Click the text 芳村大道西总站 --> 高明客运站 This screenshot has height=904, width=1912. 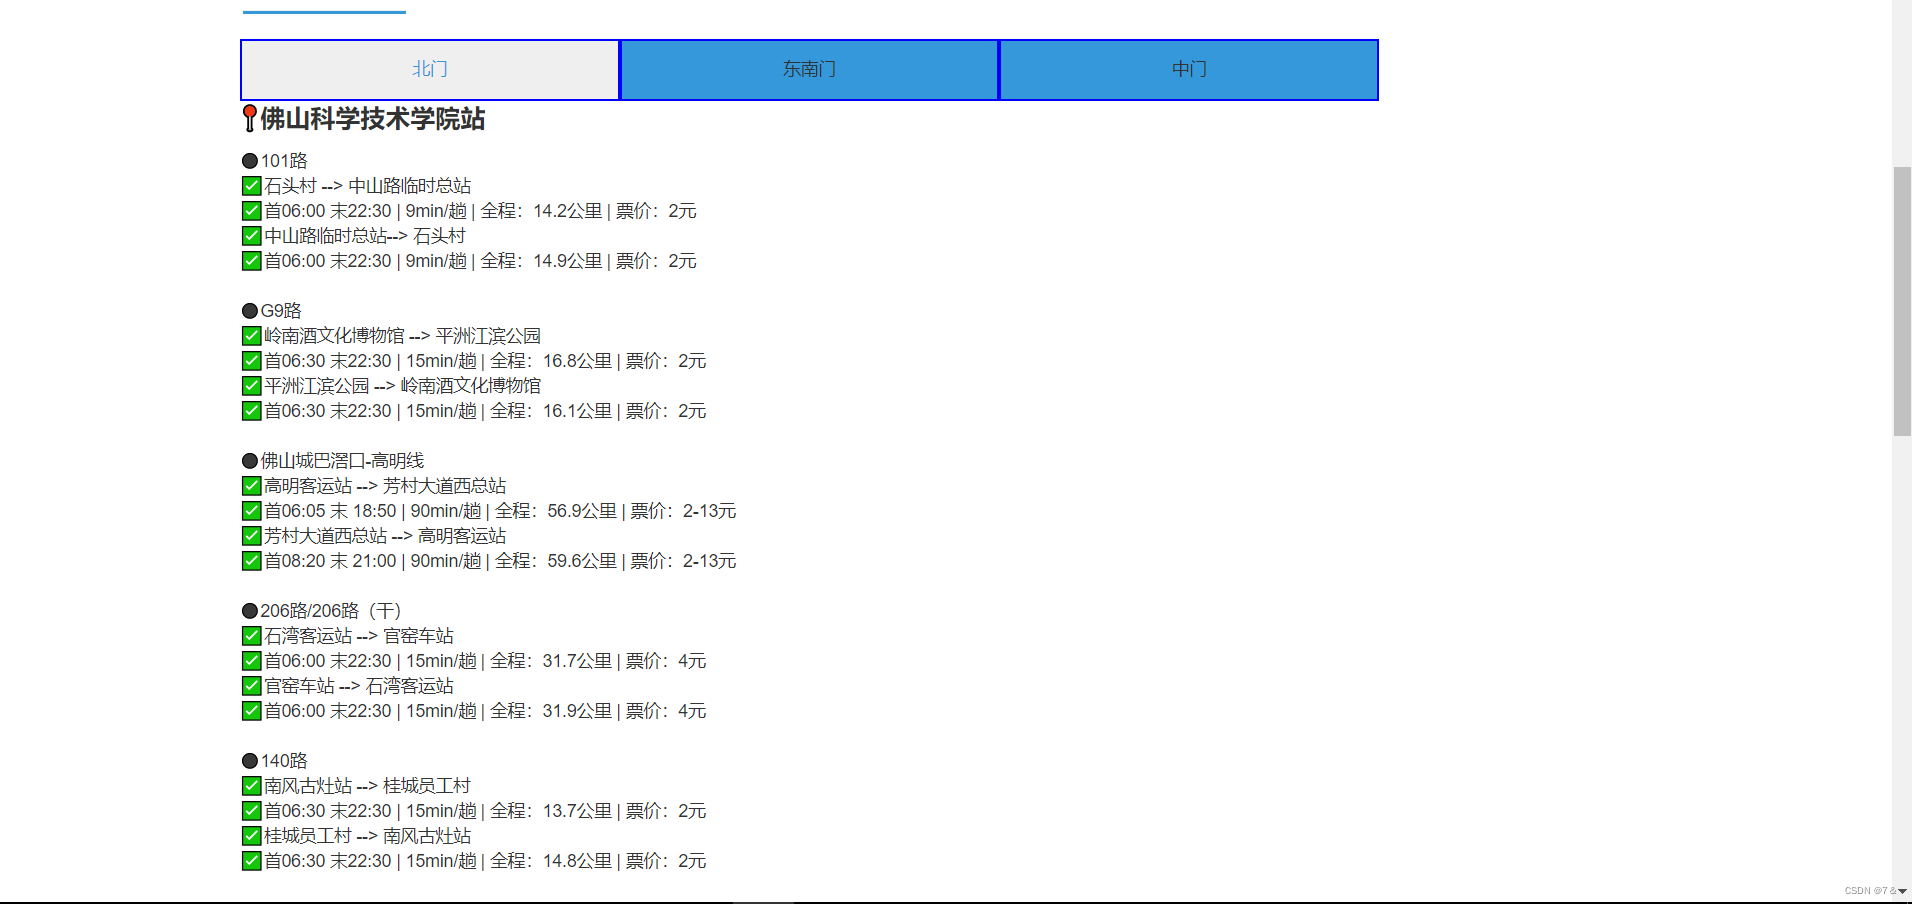(x=385, y=536)
